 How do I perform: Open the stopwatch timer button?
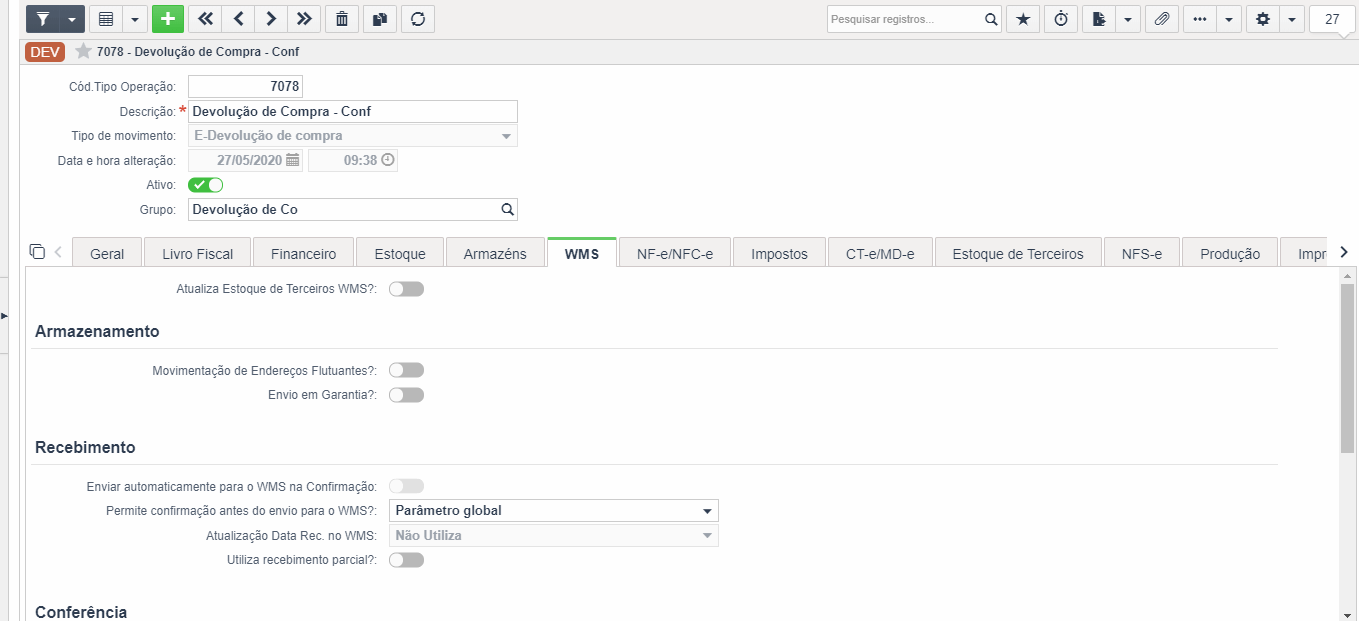pos(1061,19)
